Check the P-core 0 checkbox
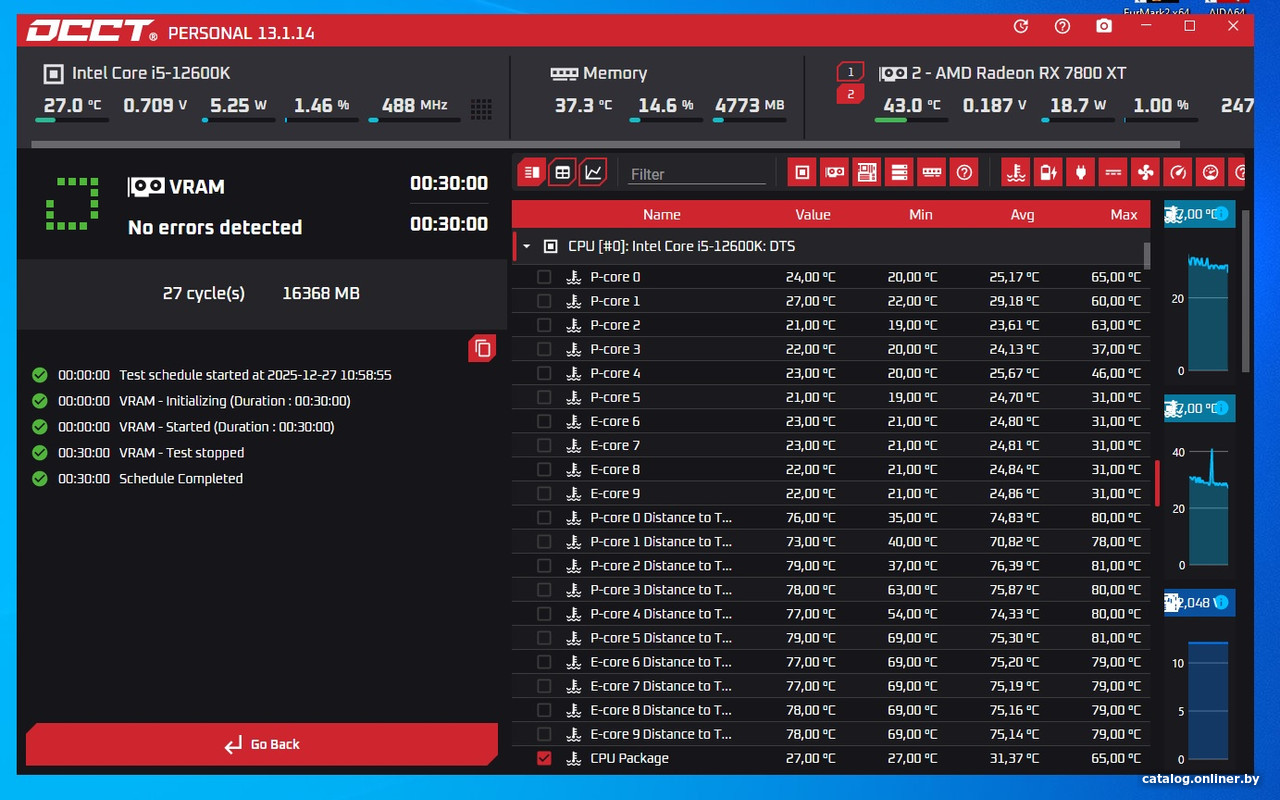This screenshot has height=800, width=1280. click(x=544, y=277)
